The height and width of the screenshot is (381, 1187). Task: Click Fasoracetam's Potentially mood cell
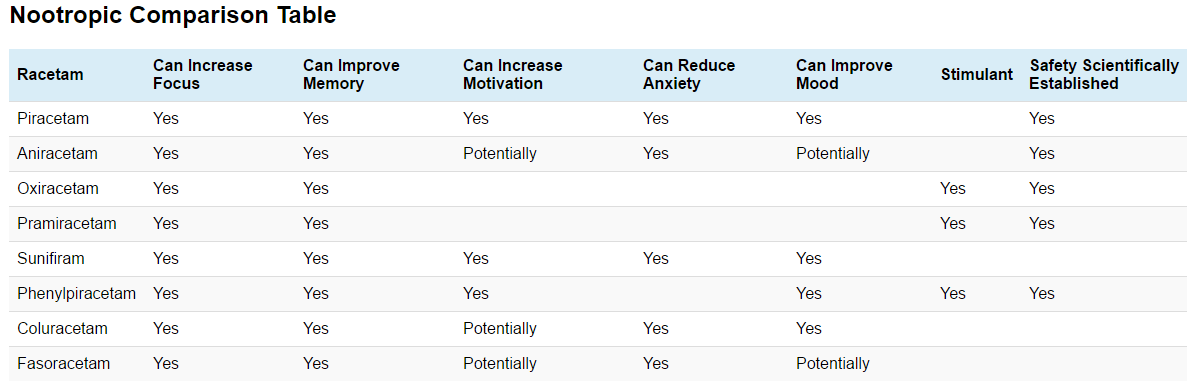coord(833,364)
